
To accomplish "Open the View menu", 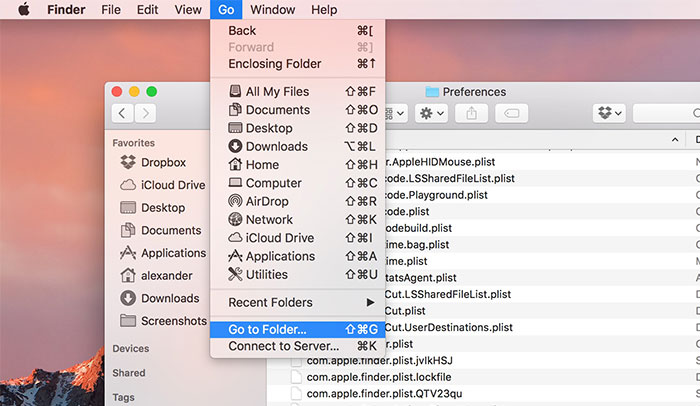I will [x=188, y=9].
